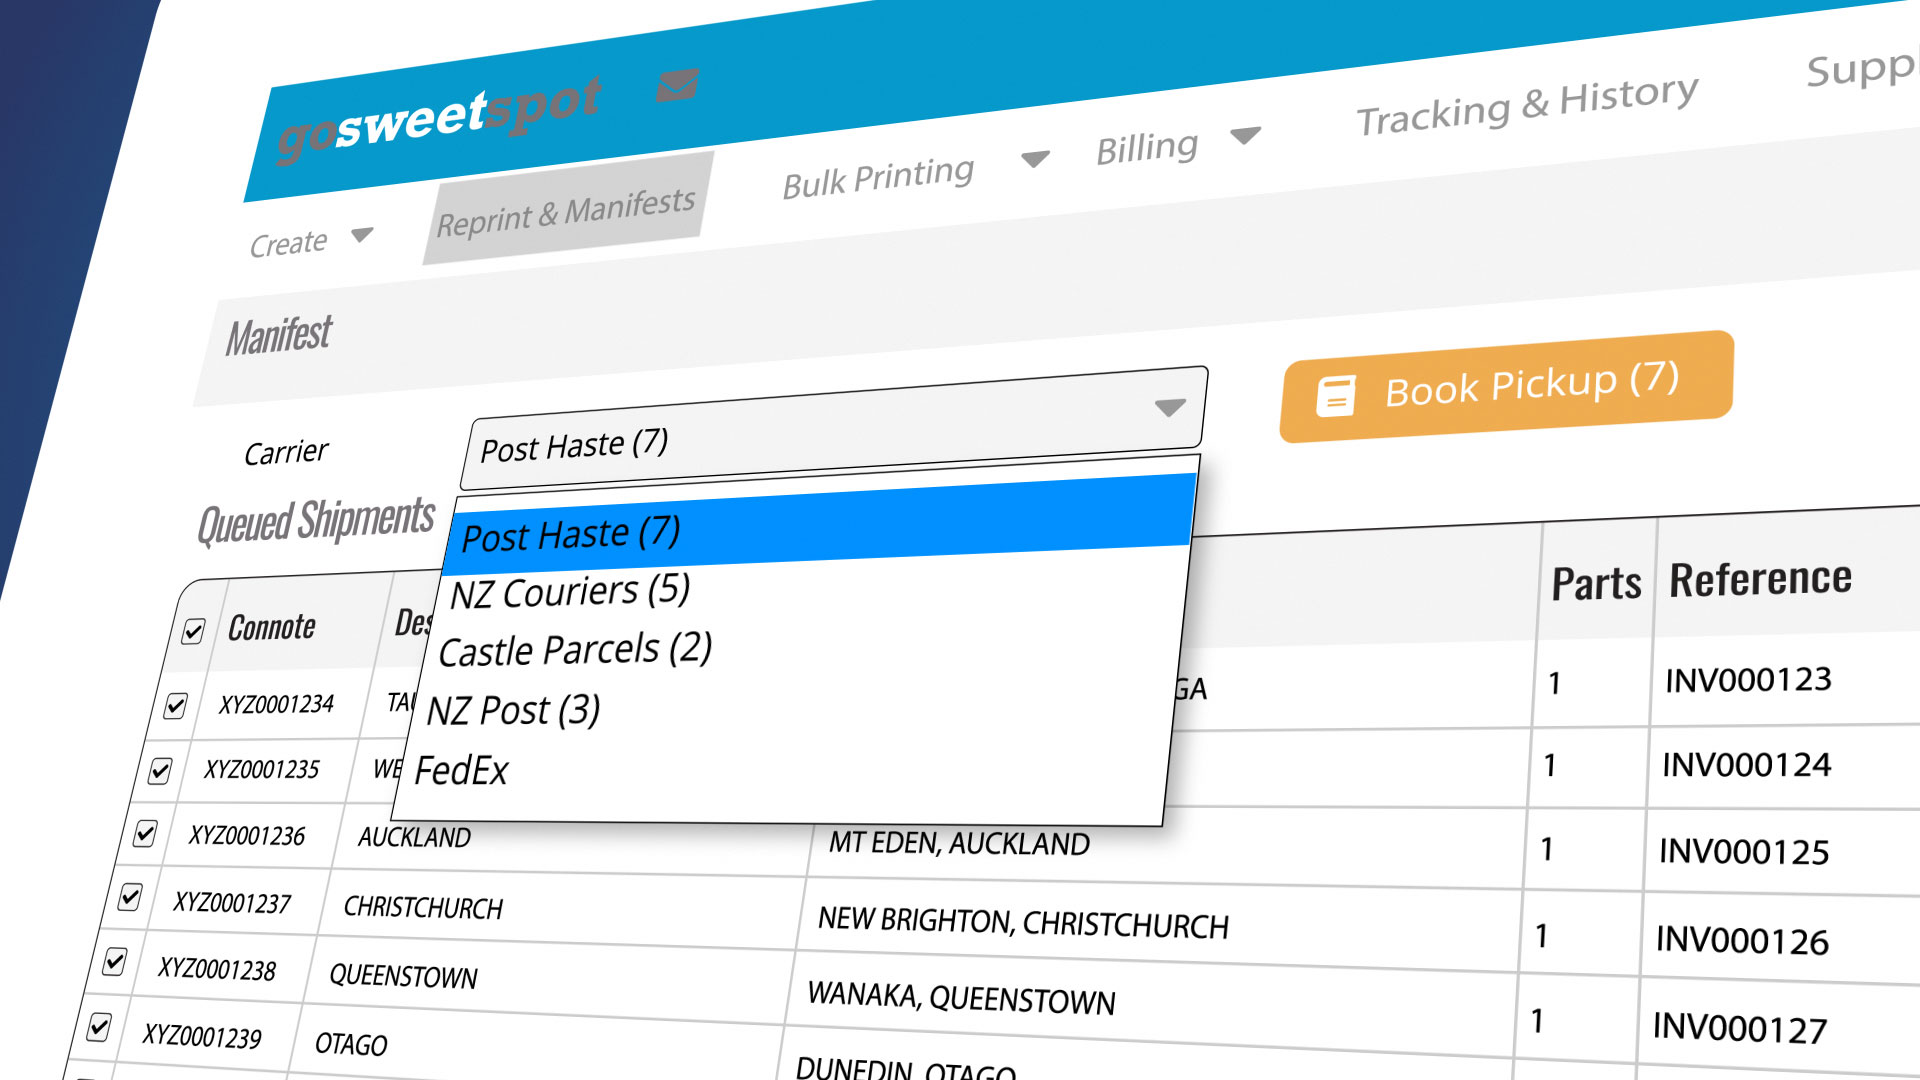
Task: Click the Carrier field showing Post Haste (7)
Action: pyautogui.click(x=836, y=427)
